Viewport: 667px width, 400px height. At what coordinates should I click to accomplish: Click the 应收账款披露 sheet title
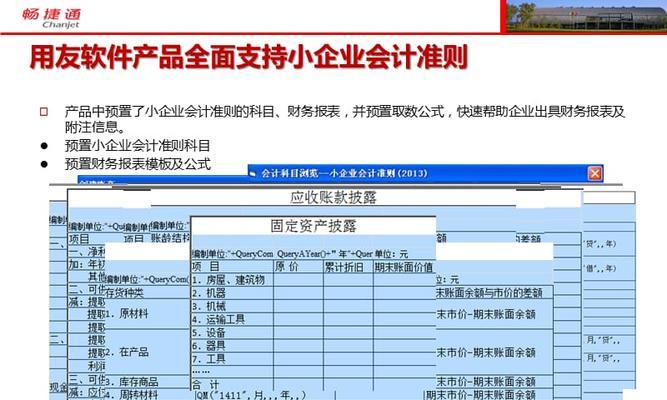[333, 198]
